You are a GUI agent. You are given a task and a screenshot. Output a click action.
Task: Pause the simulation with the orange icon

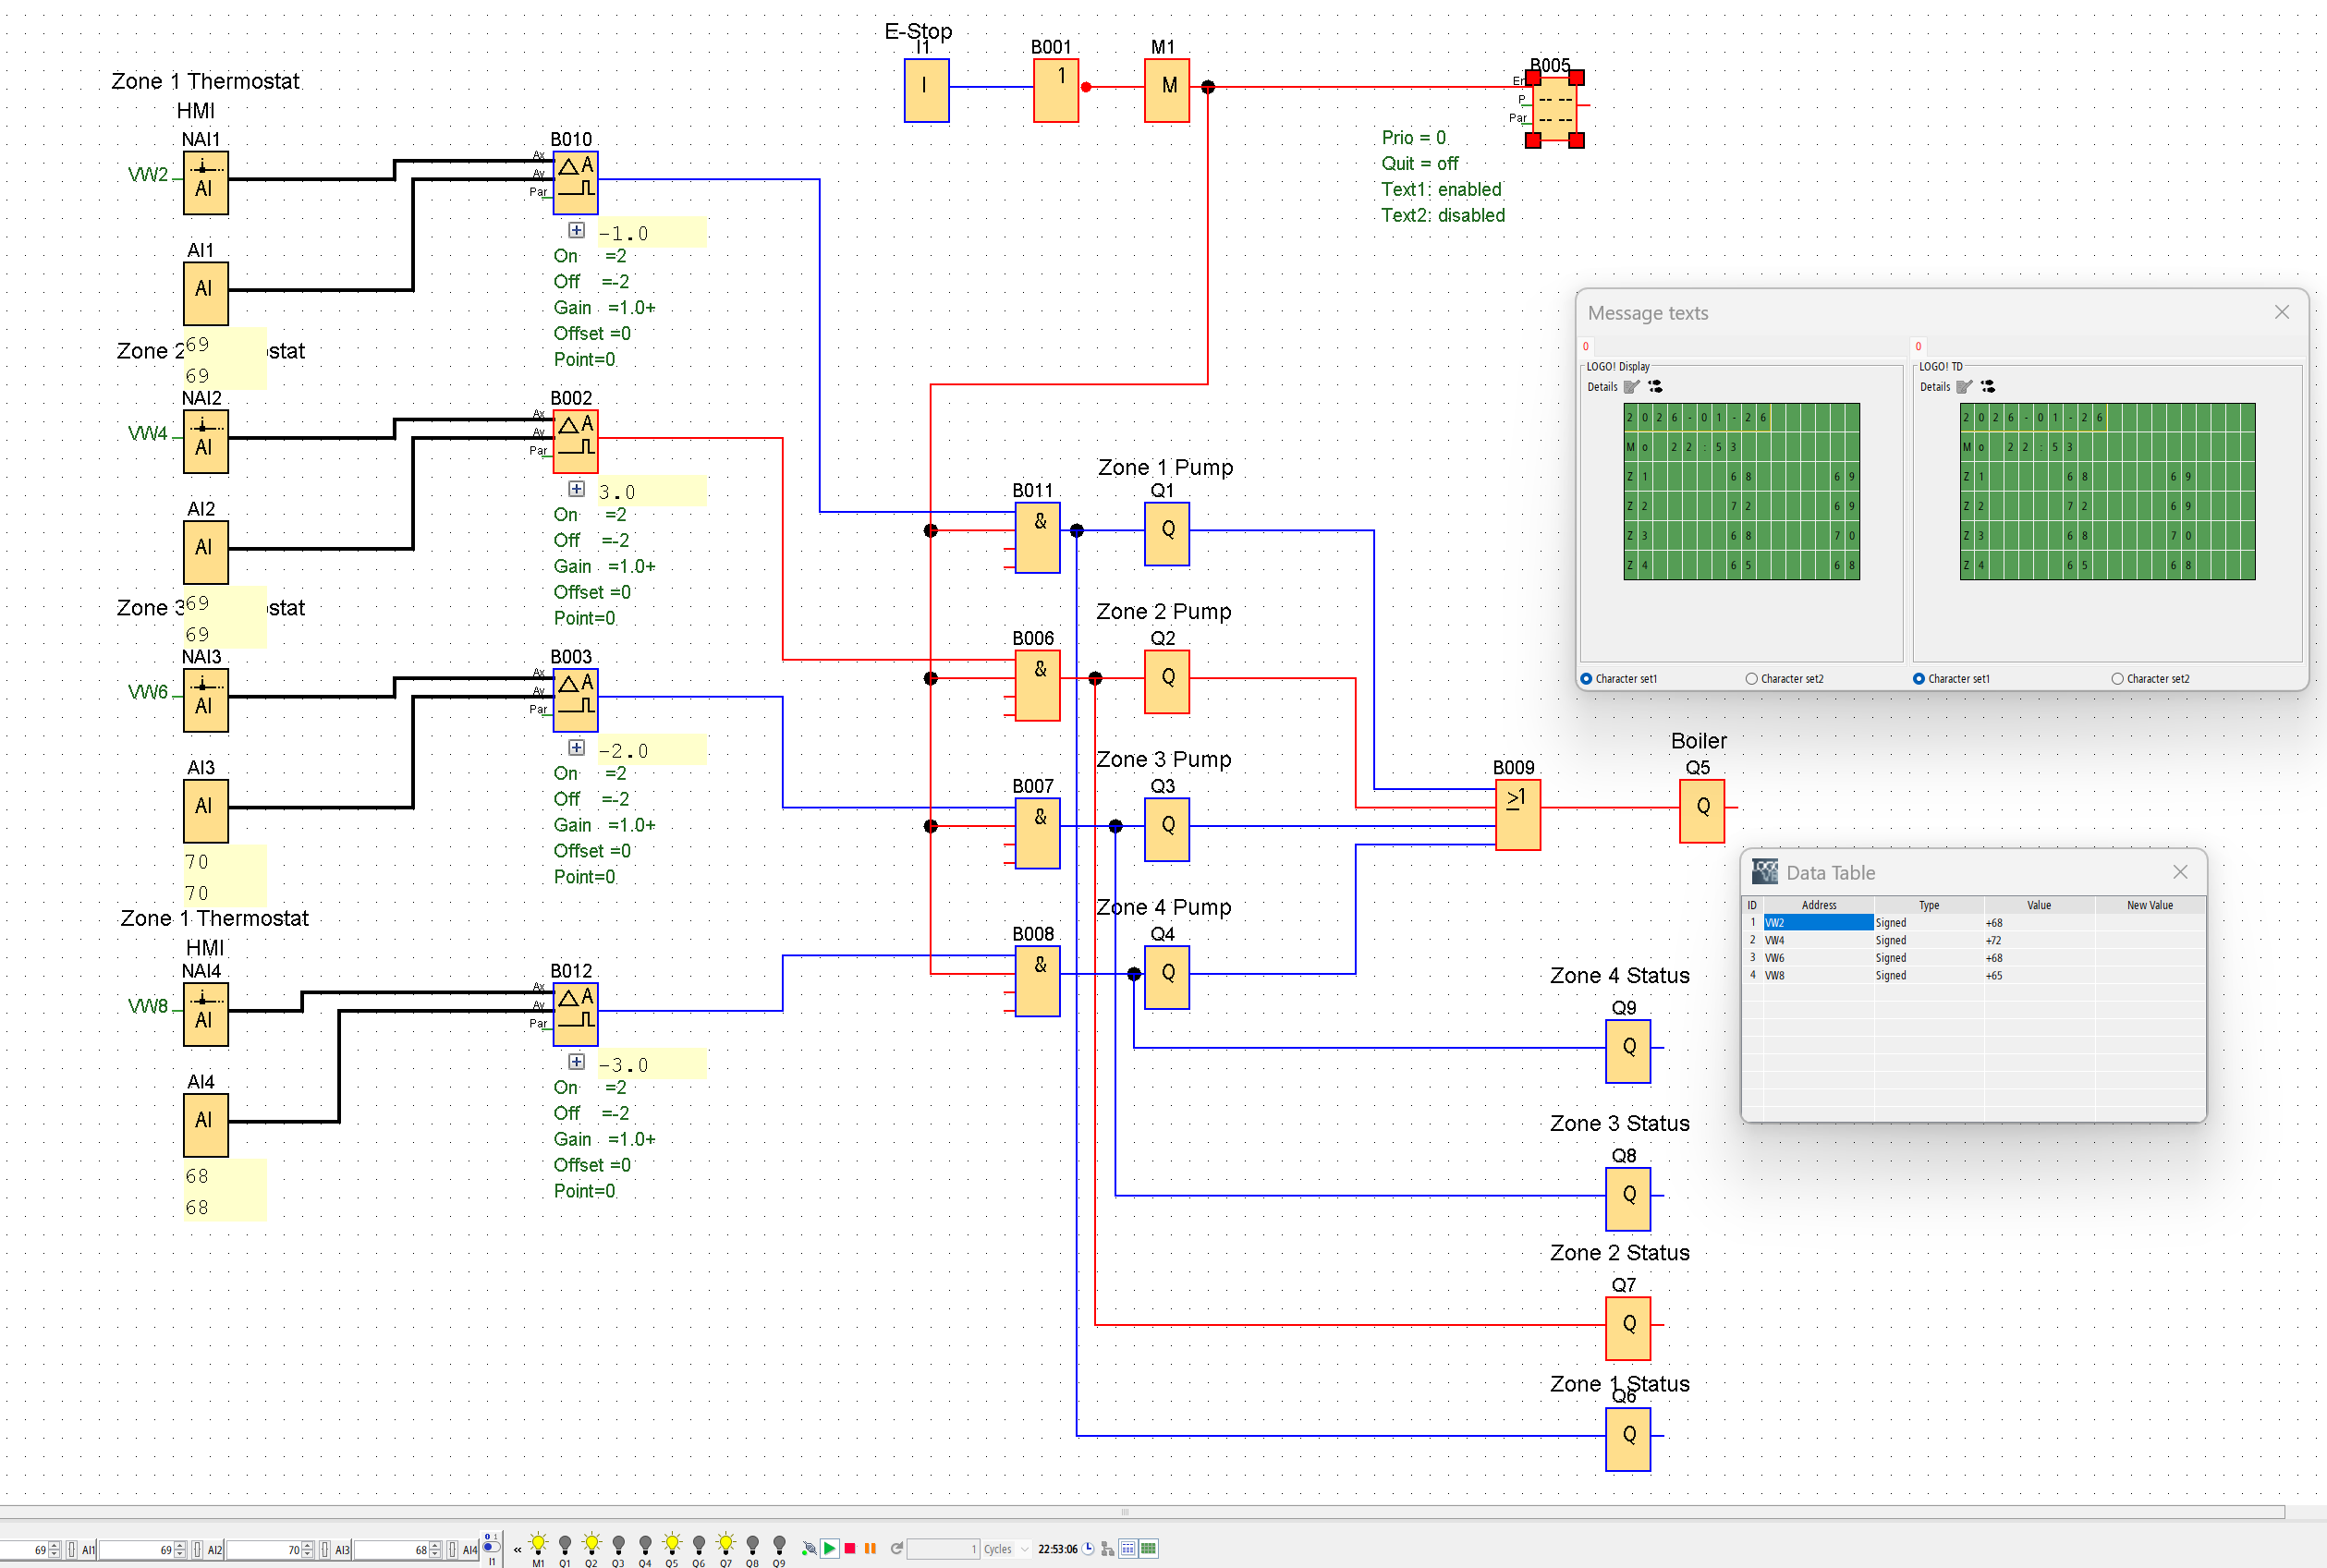tap(870, 1548)
